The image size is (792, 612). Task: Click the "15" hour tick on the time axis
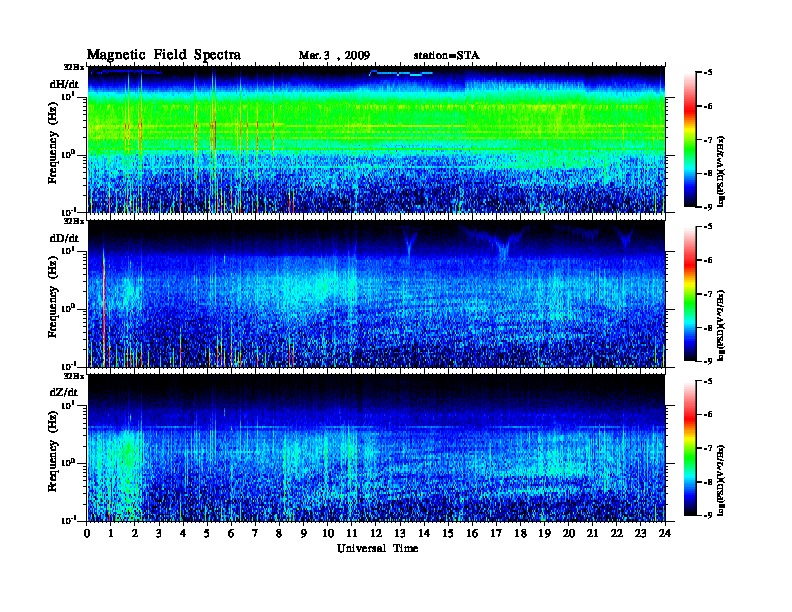coord(448,534)
